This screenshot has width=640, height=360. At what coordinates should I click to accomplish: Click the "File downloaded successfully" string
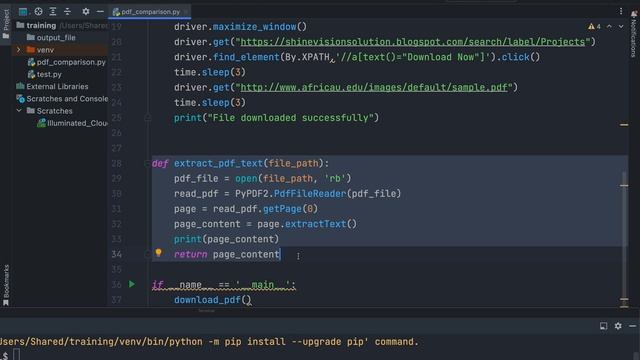pos(291,118)
